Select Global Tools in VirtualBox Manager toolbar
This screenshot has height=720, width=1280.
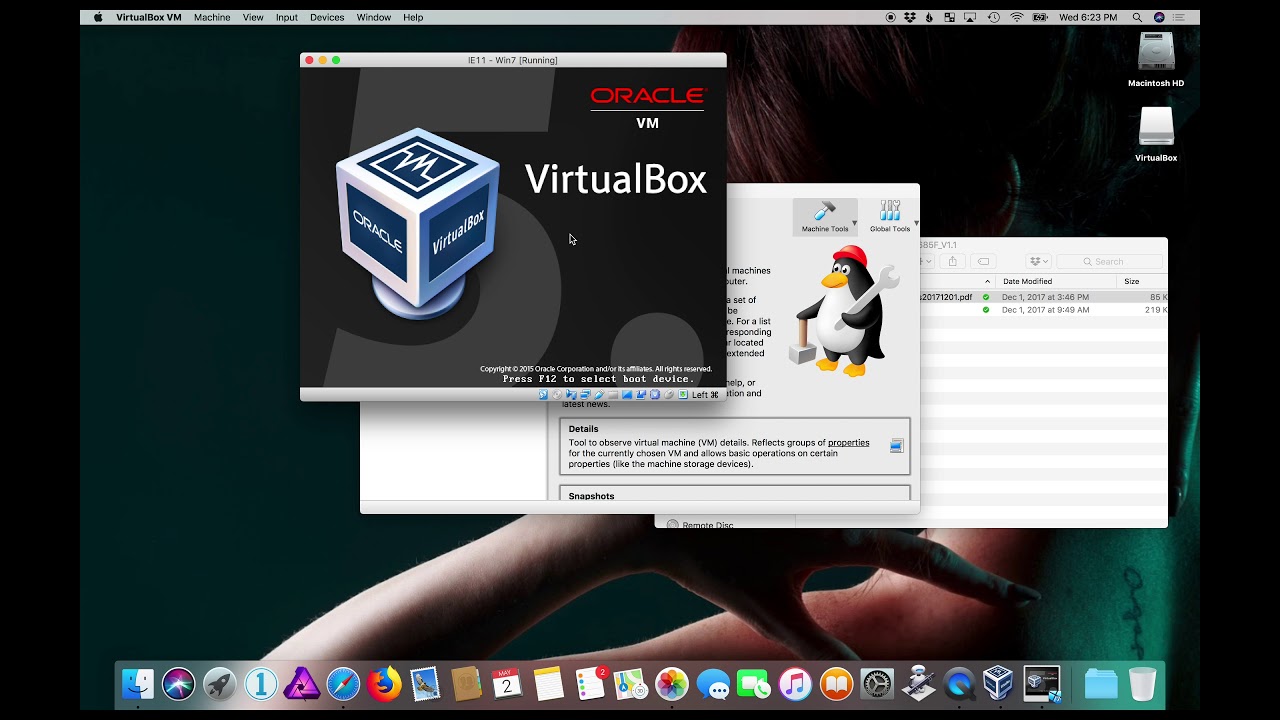tap(889, 216)
